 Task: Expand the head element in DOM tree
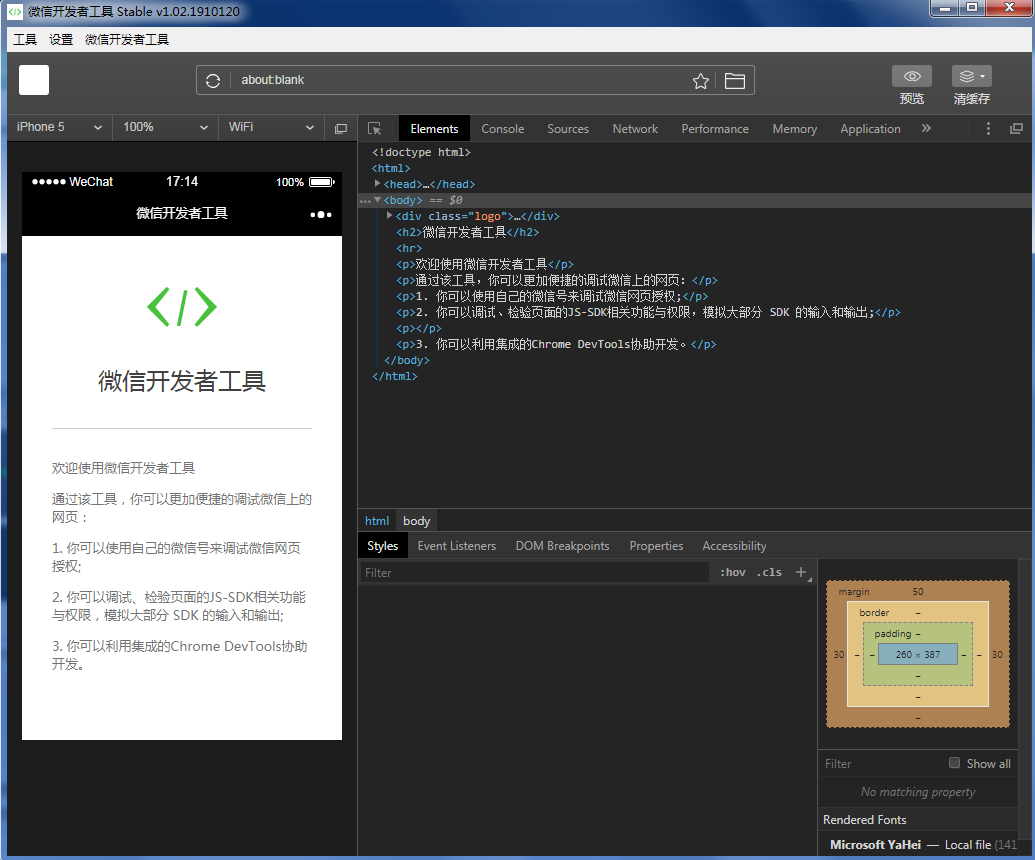coord(378,184)
